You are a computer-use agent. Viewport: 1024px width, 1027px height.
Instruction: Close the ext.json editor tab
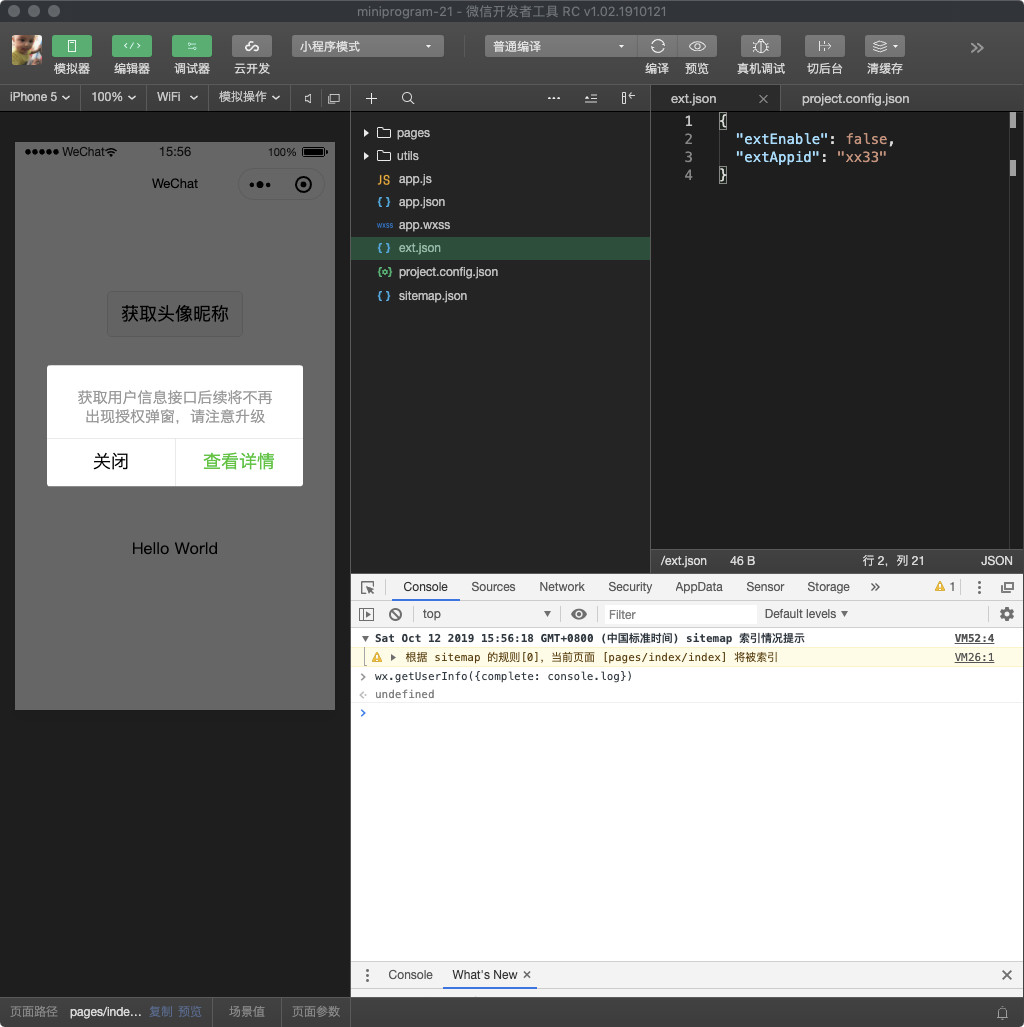pyautogui.click(x=763, y=99)
